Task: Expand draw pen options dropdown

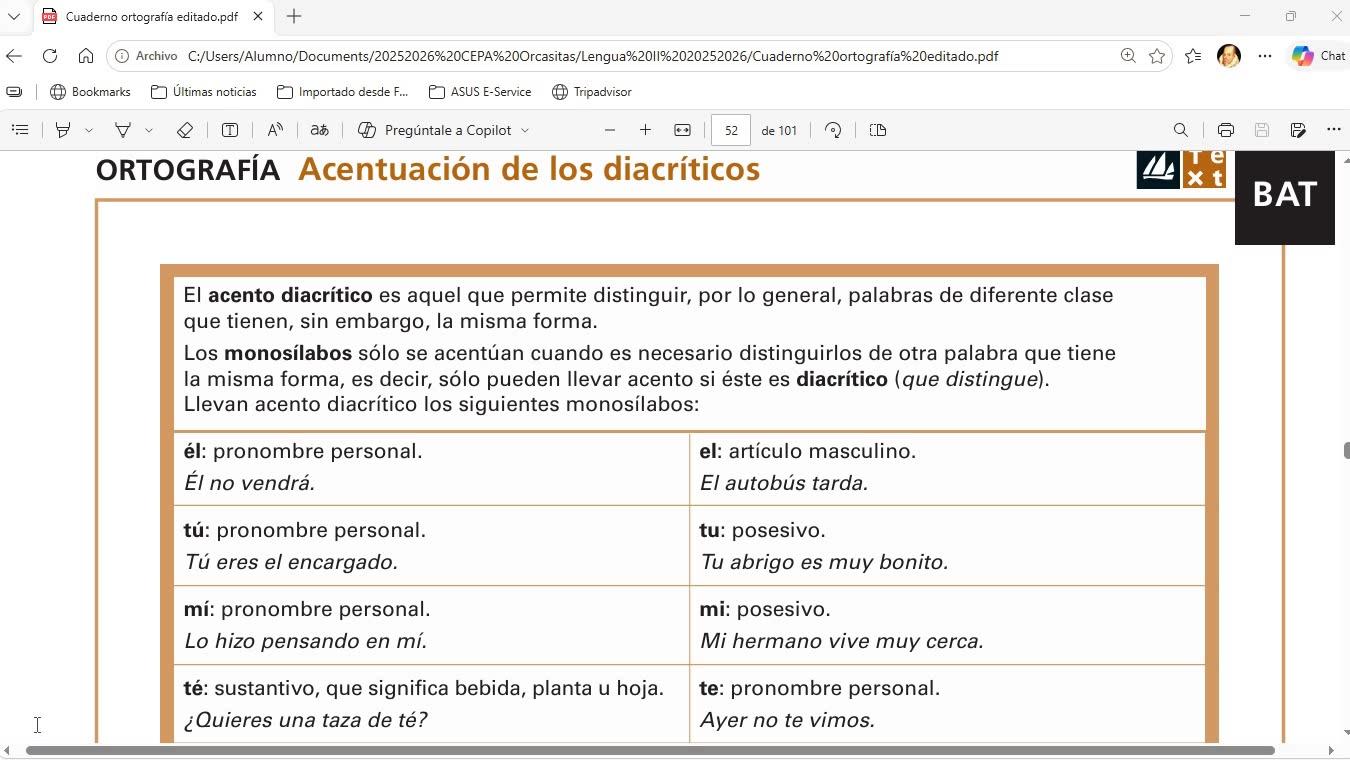Action: pyautogui.click(x=149, y=130)
